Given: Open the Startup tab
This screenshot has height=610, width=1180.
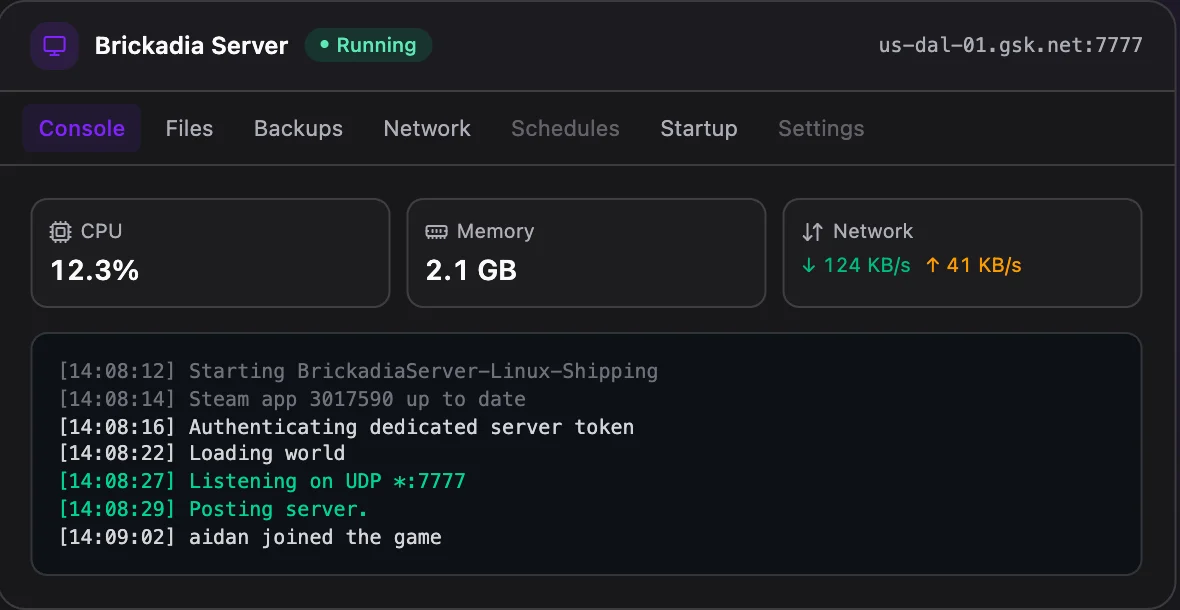Looking at the screenshot, I should (698, 129).
